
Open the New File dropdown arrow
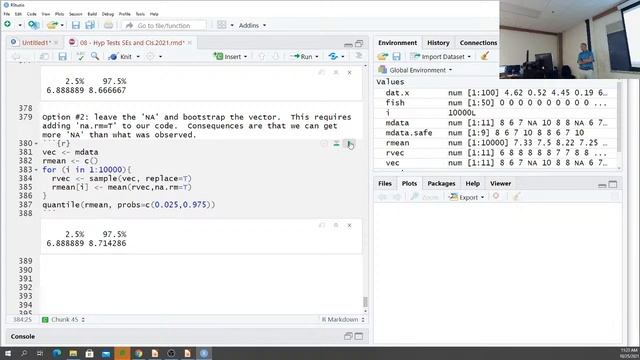point(20,25)
